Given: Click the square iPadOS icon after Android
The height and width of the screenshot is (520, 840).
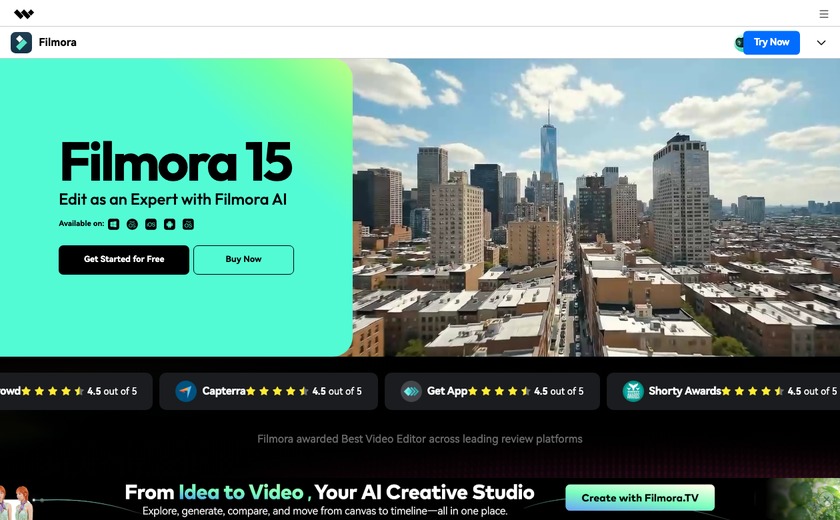Looking at the screenshot, I should 188,224.
